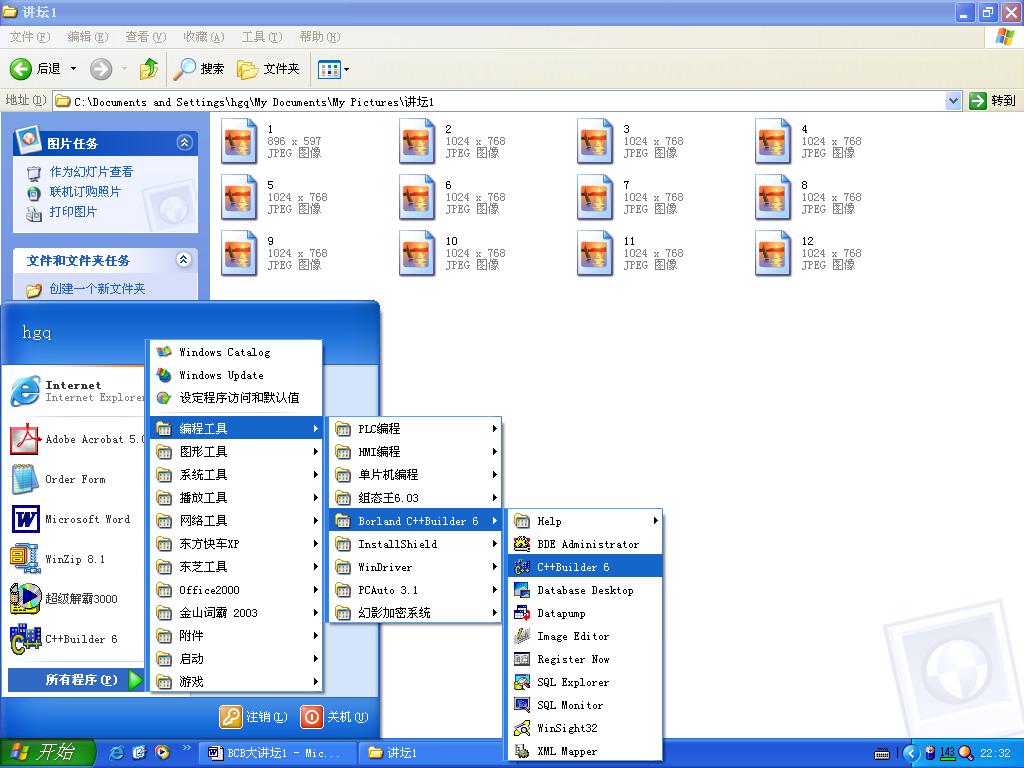Viewport: 1024px width, 768px height.
Task: Open 组态王6.03 submenu folder
Action: click(x=415, y=498)
